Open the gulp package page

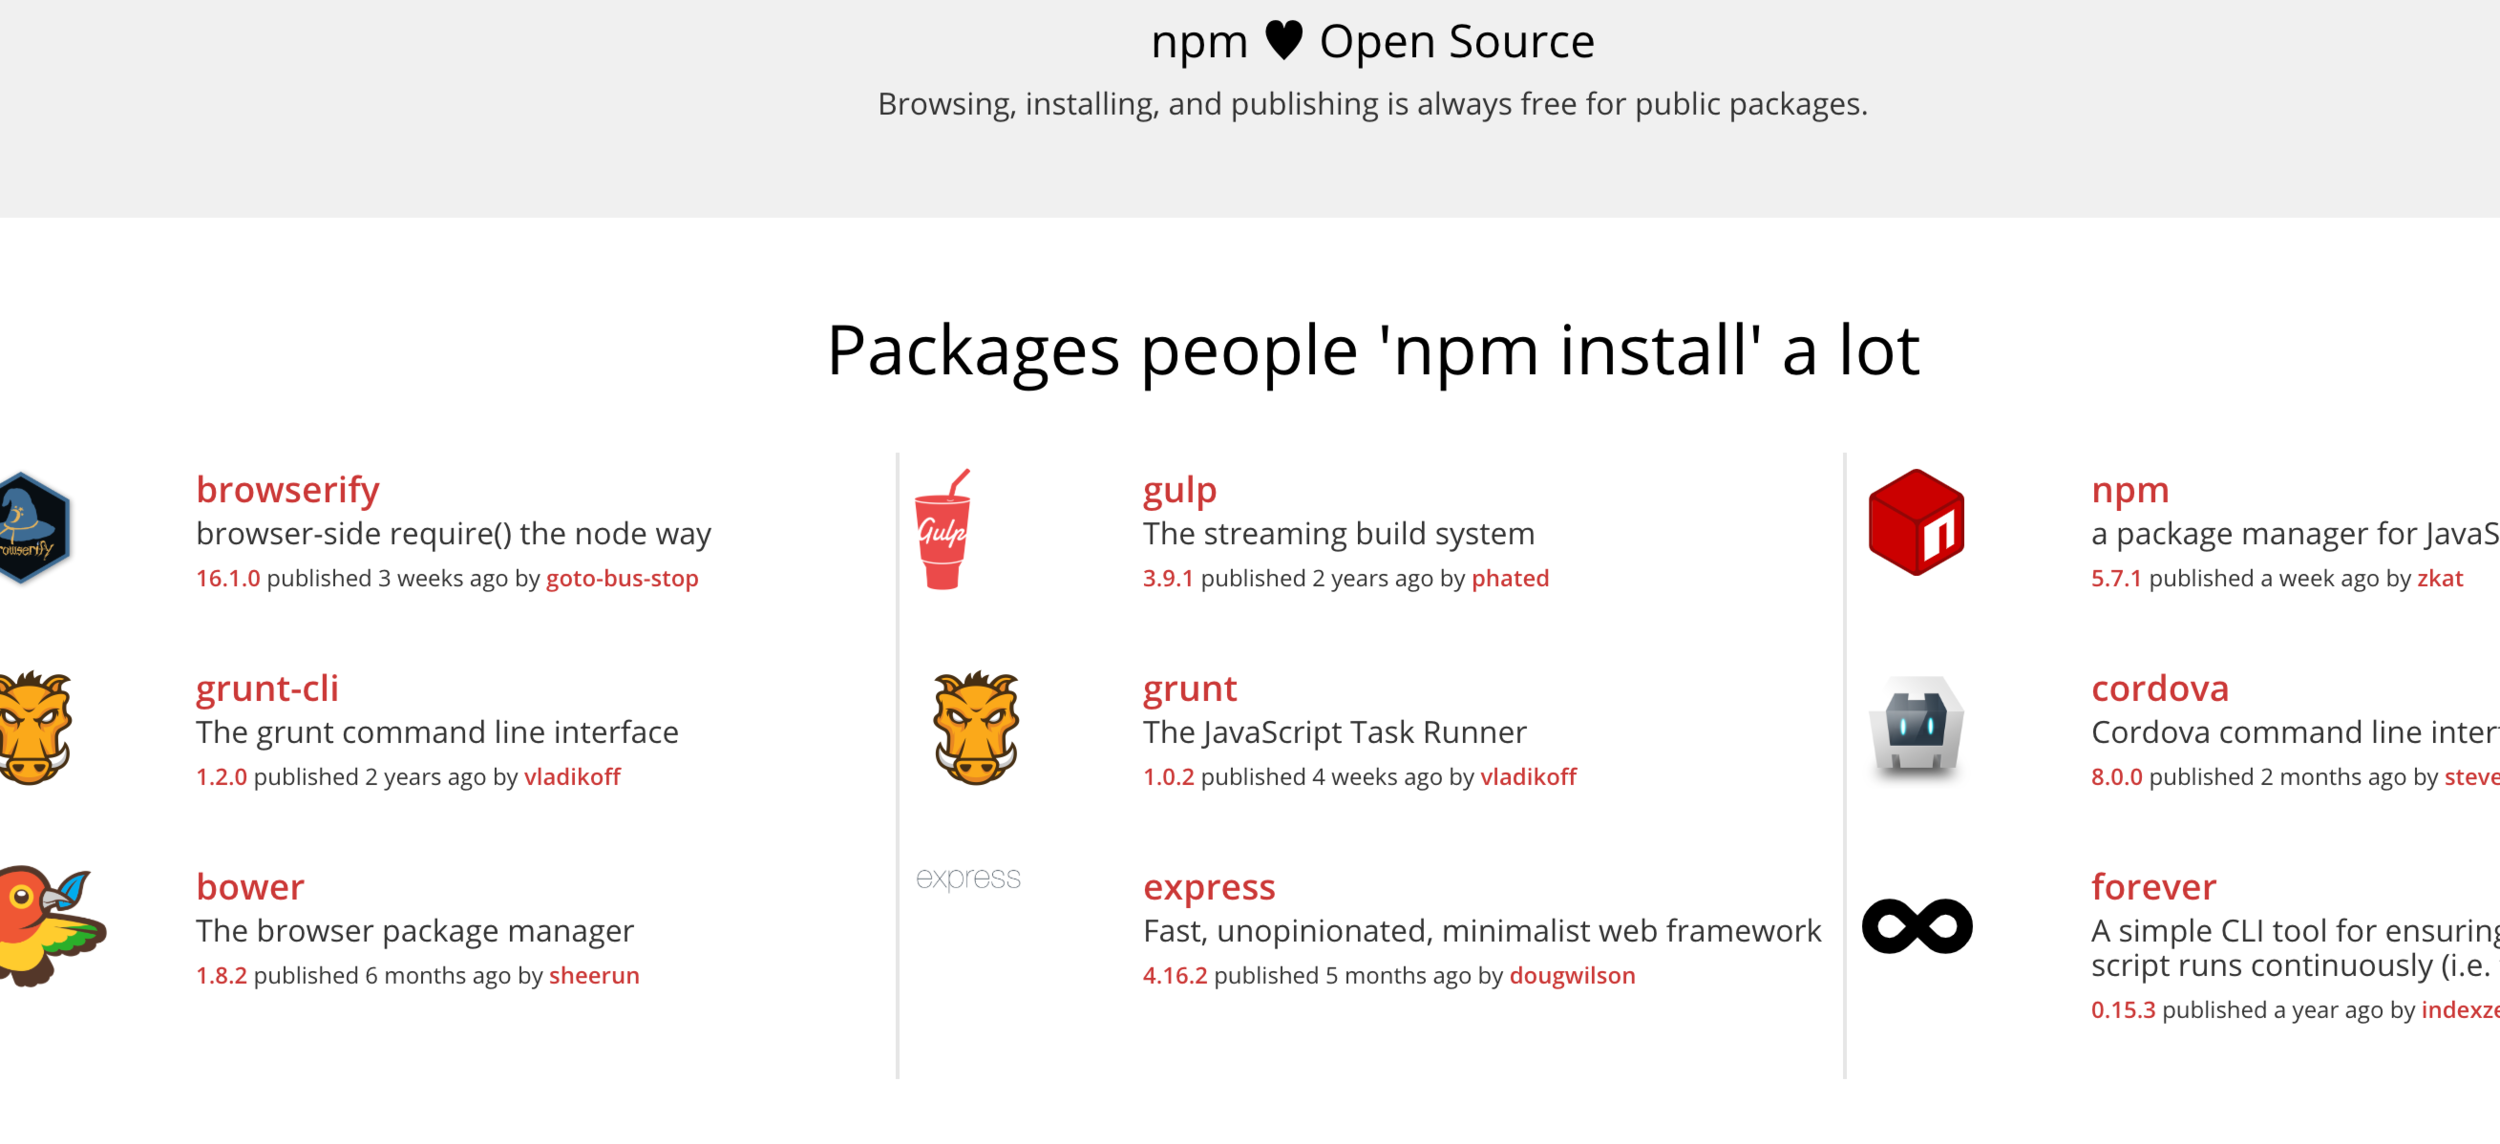click(1179, 490)
